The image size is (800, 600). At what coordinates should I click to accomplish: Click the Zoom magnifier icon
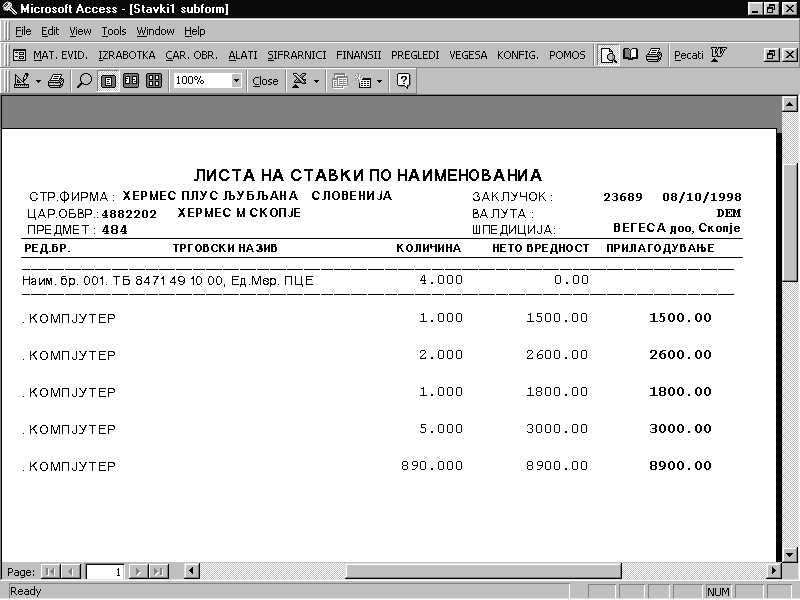(x=84, y=81)
